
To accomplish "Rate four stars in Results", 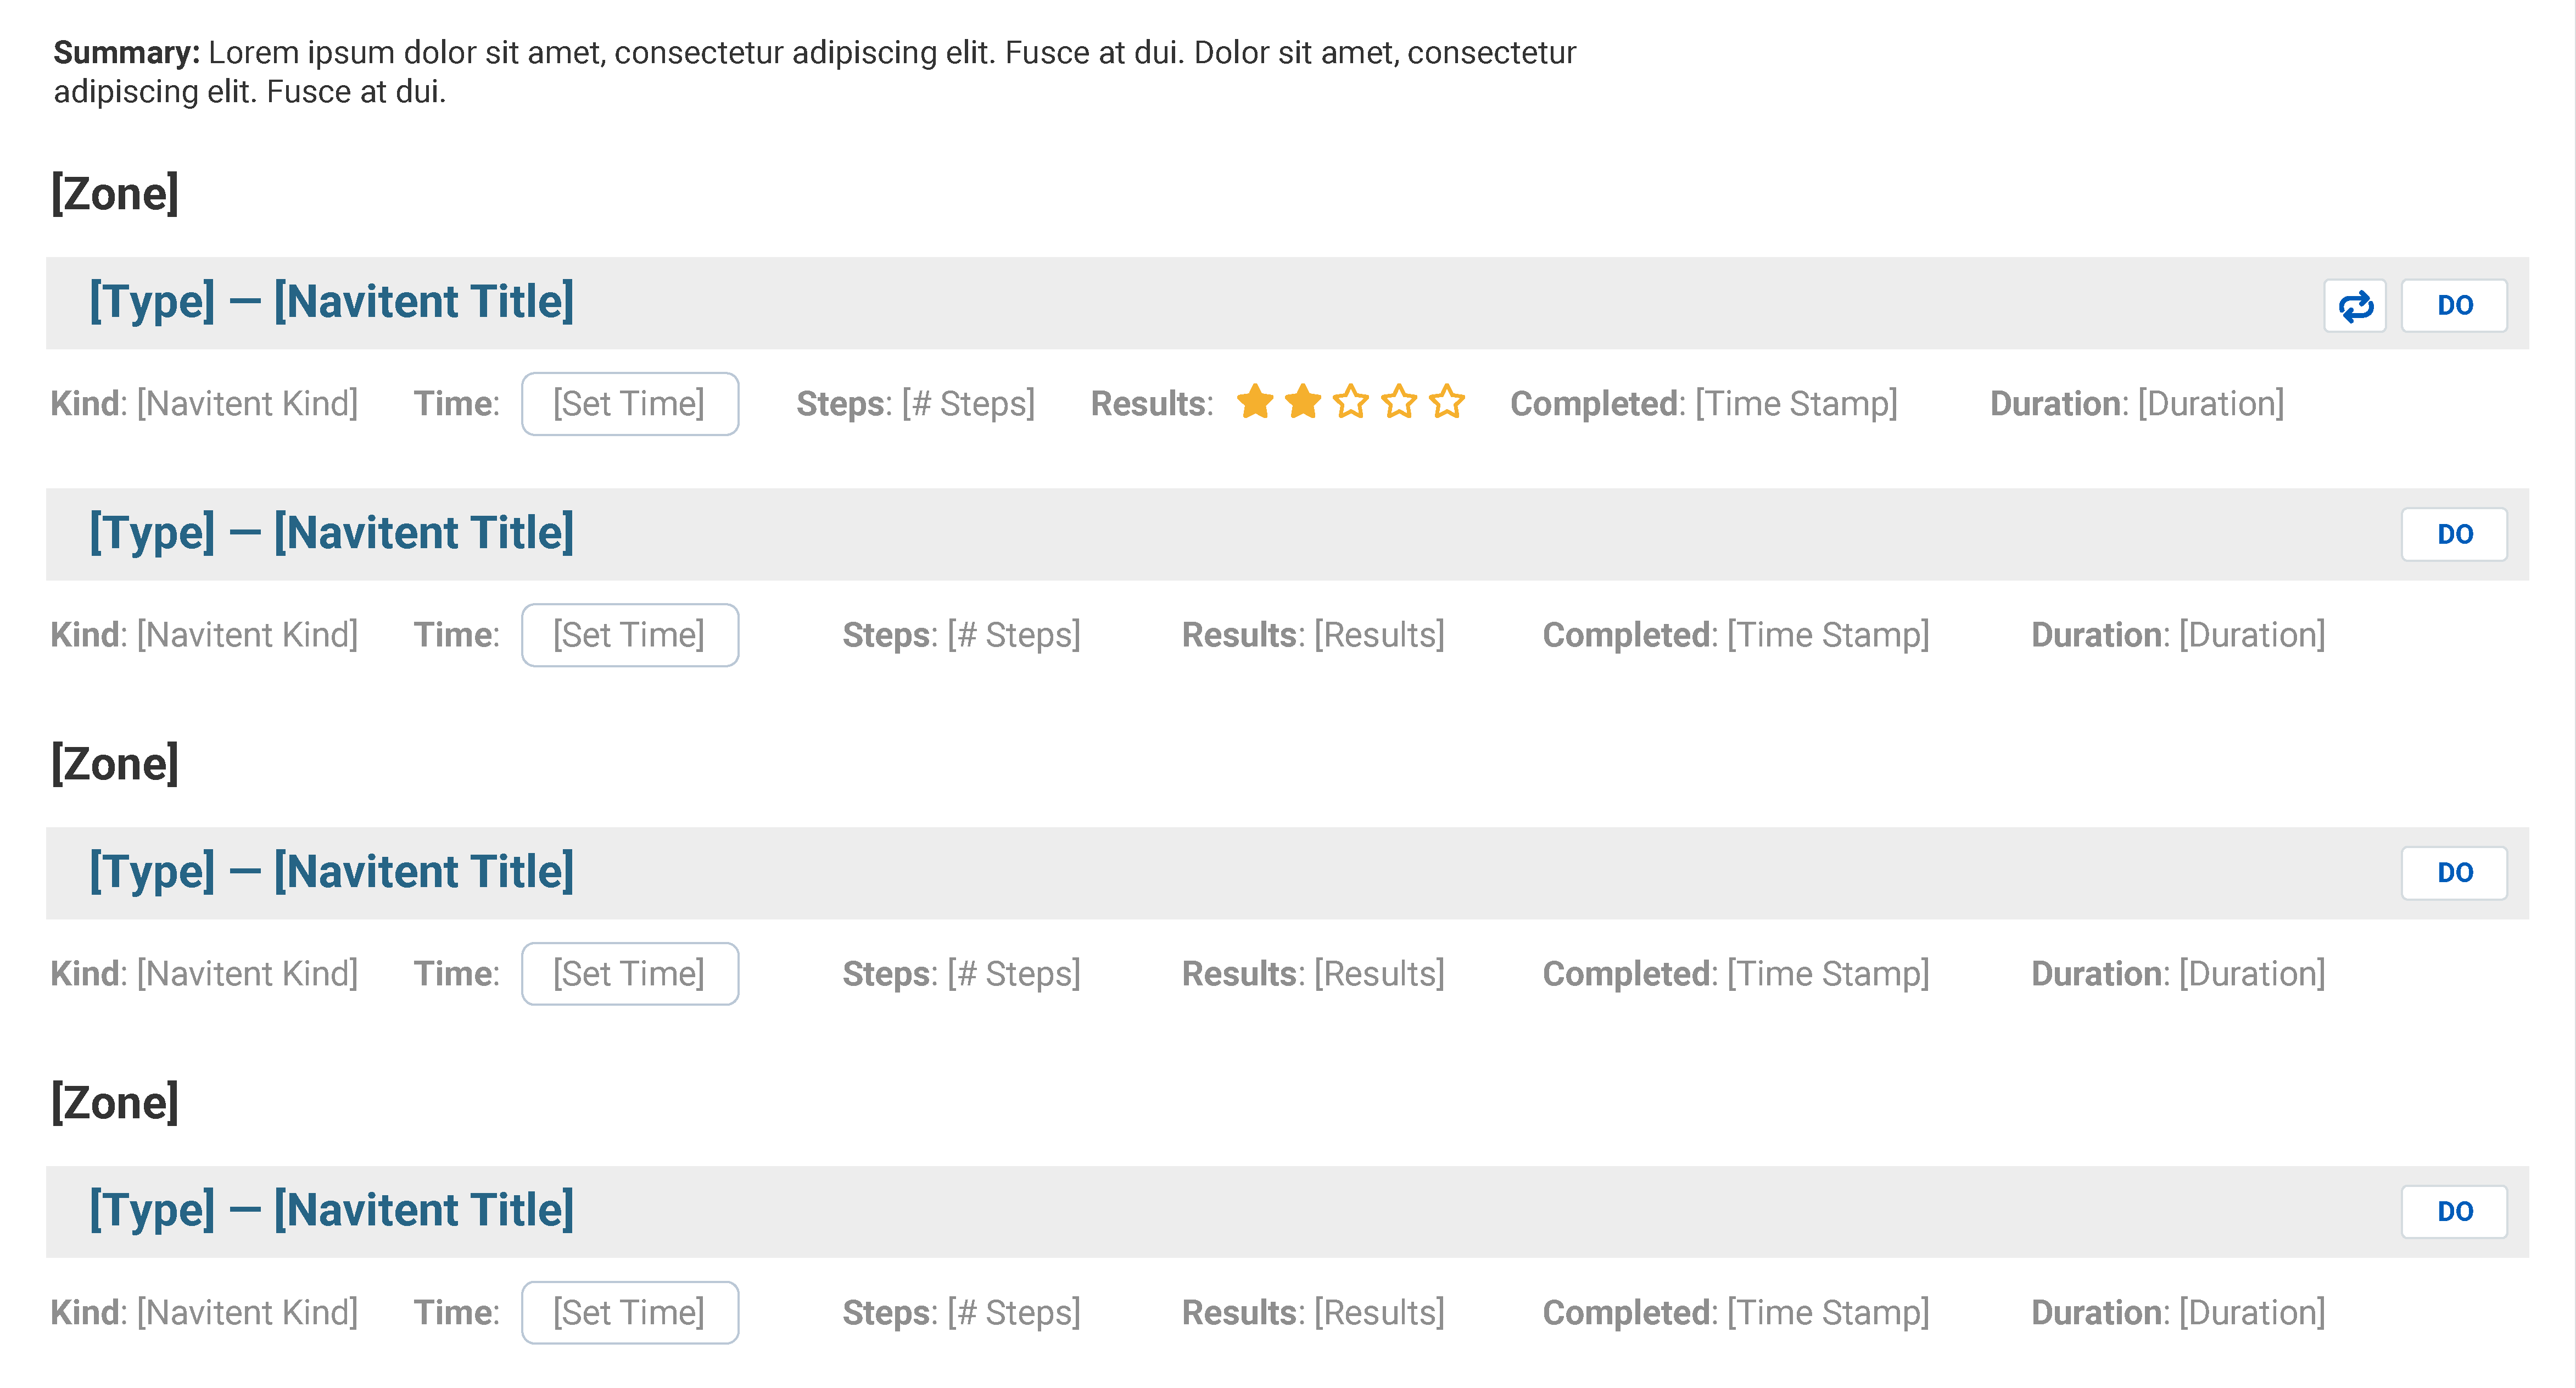I will pyautogui.click(x=1399, y=402).
